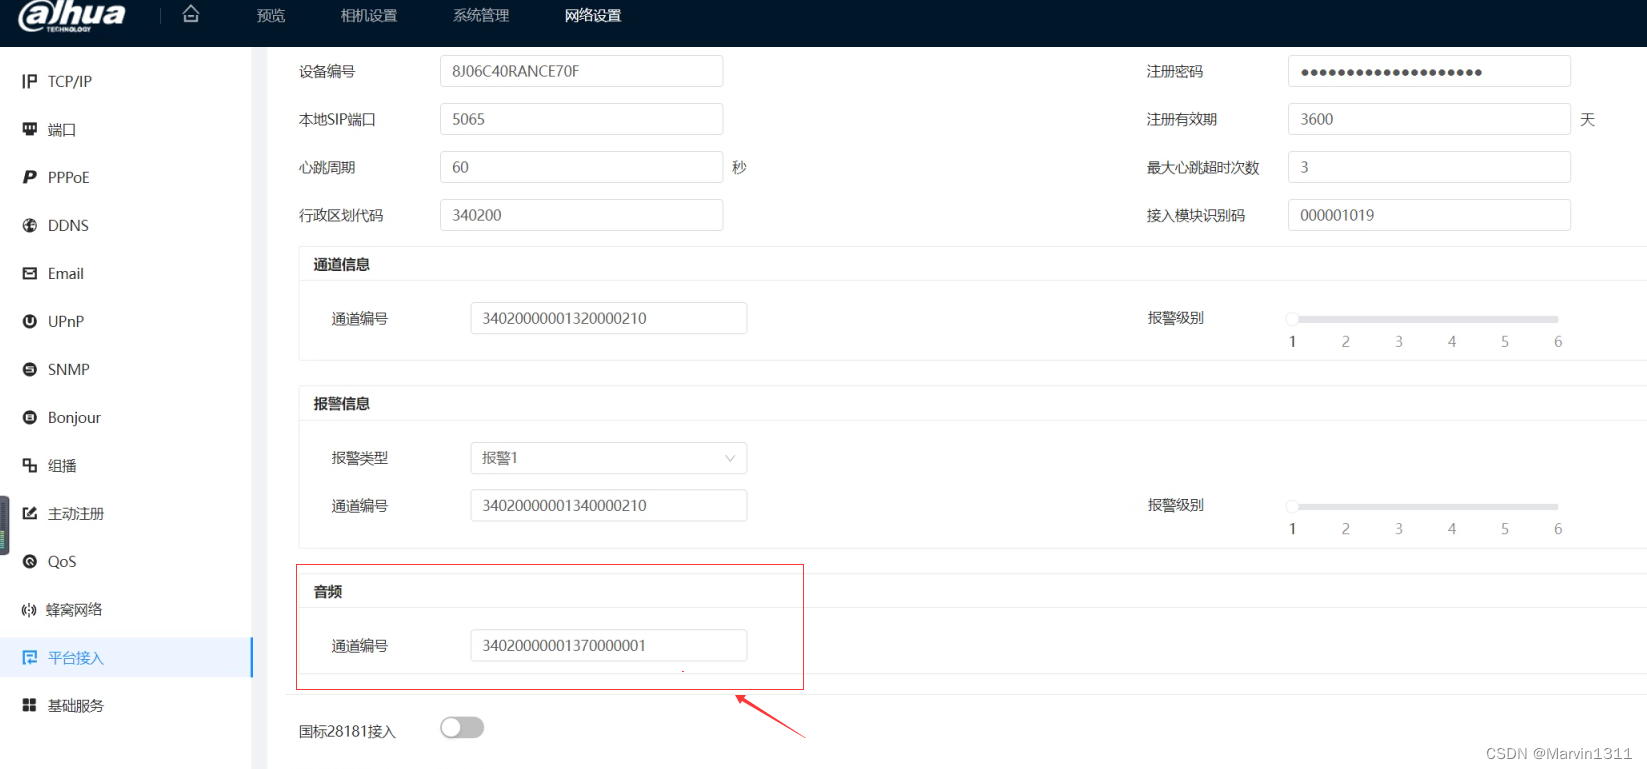Click the DDNS globe icon
1647x769 pixels.
30,225
